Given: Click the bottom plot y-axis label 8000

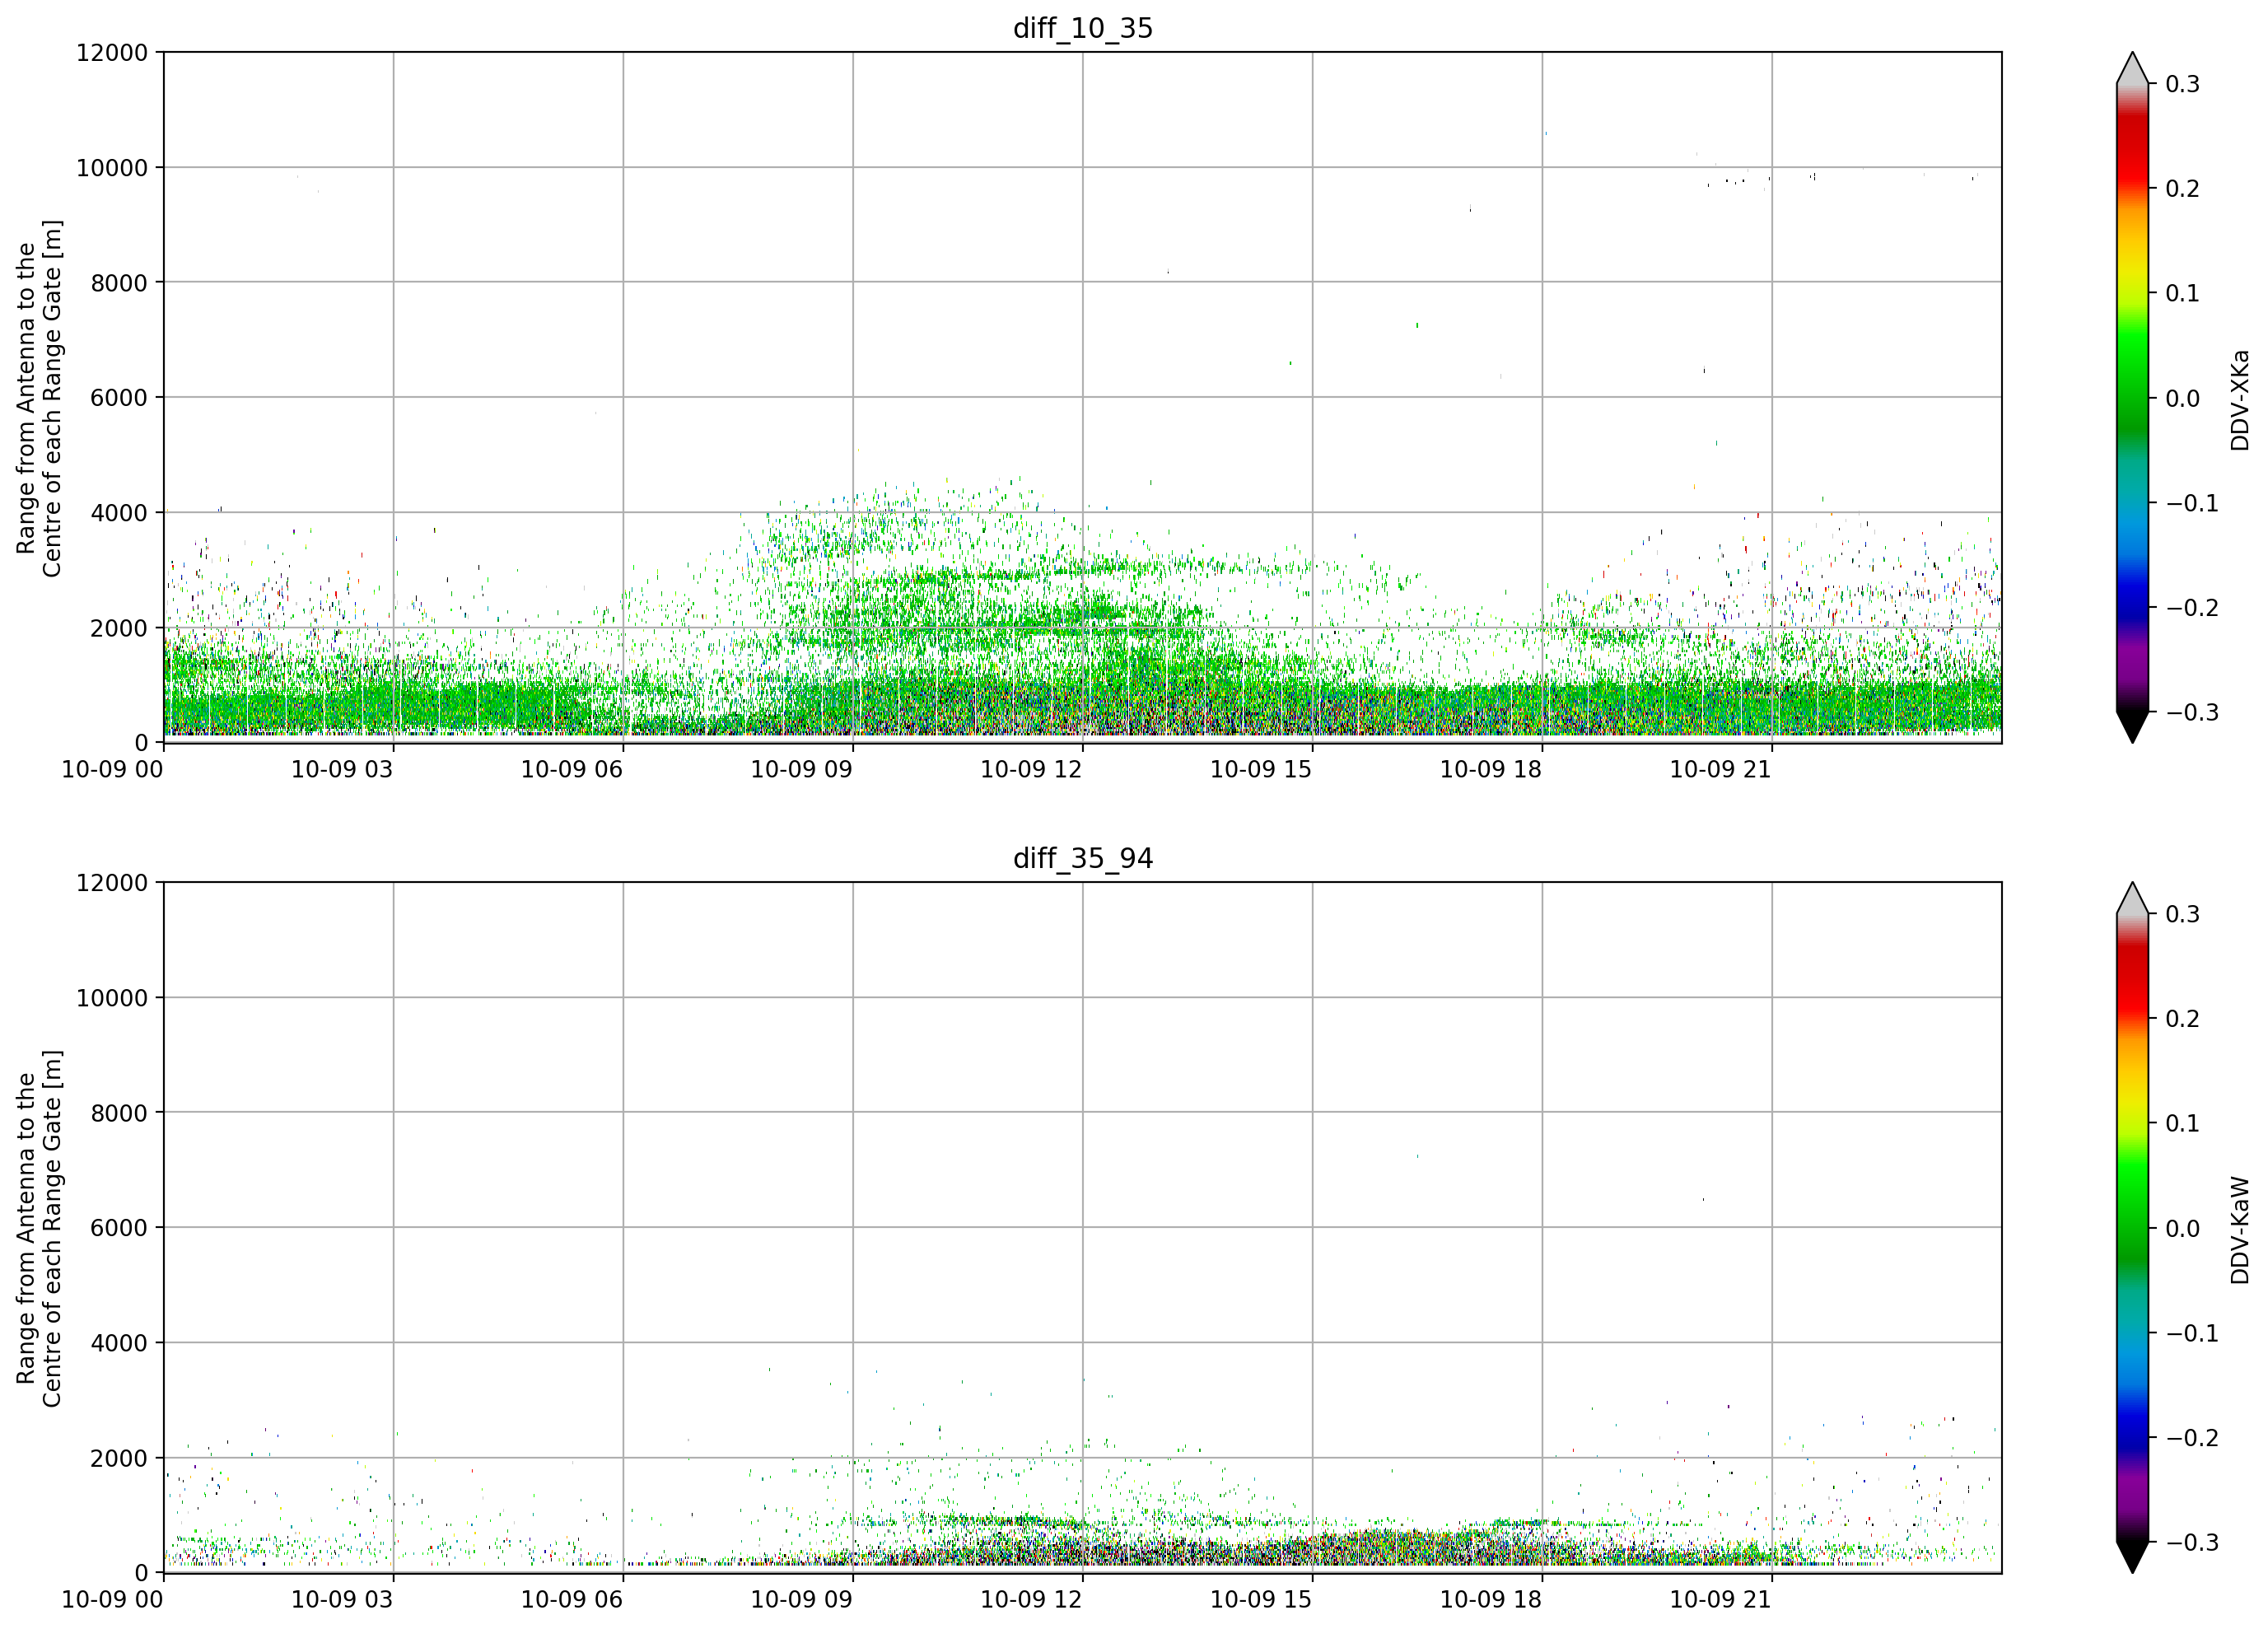Looking at the screenshot, I should tap(119, 1113).
